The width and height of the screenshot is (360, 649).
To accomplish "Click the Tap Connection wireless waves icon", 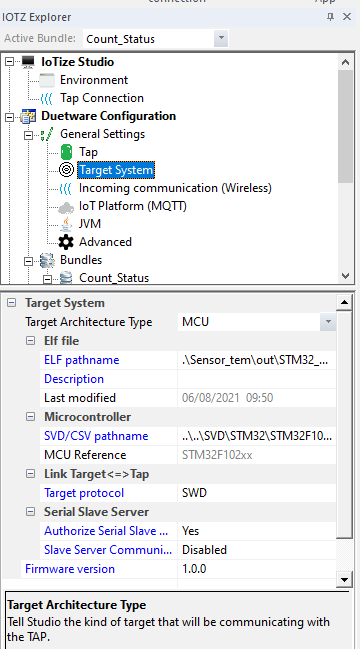I will [x=47, y=99].
